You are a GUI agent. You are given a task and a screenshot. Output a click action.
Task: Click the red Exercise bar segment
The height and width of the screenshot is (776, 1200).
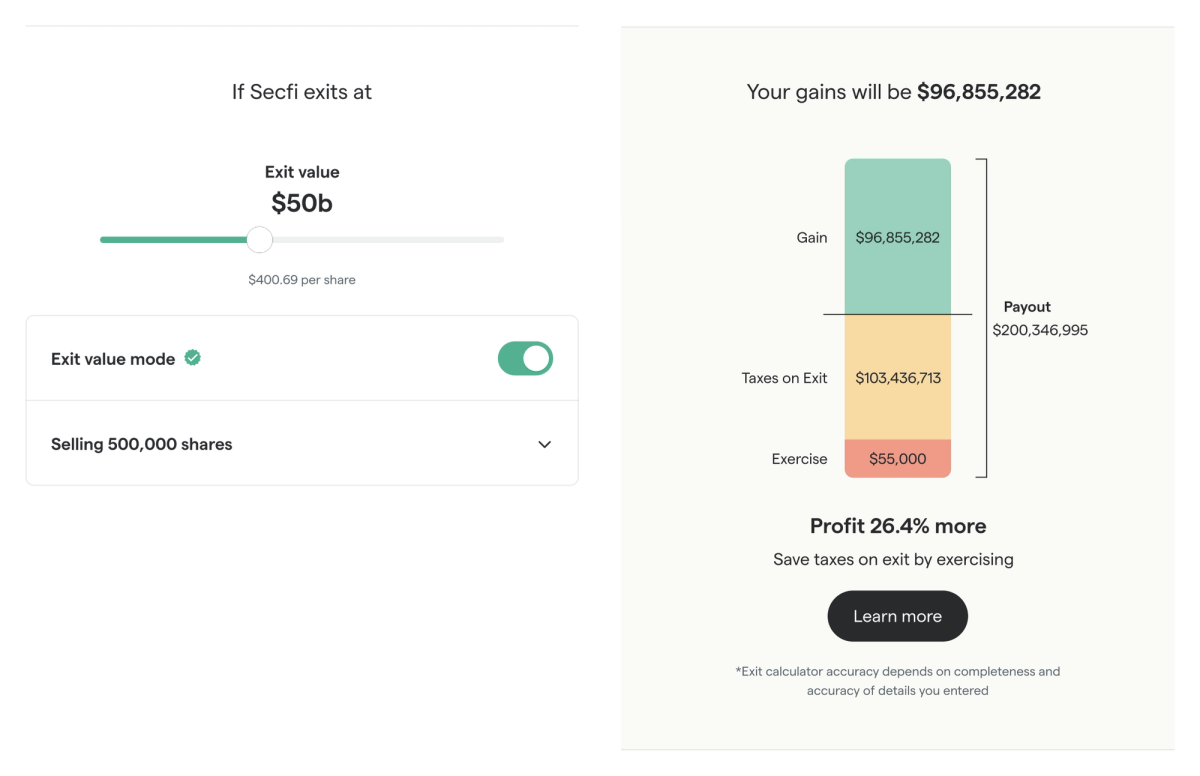click(x=897, y=458)
